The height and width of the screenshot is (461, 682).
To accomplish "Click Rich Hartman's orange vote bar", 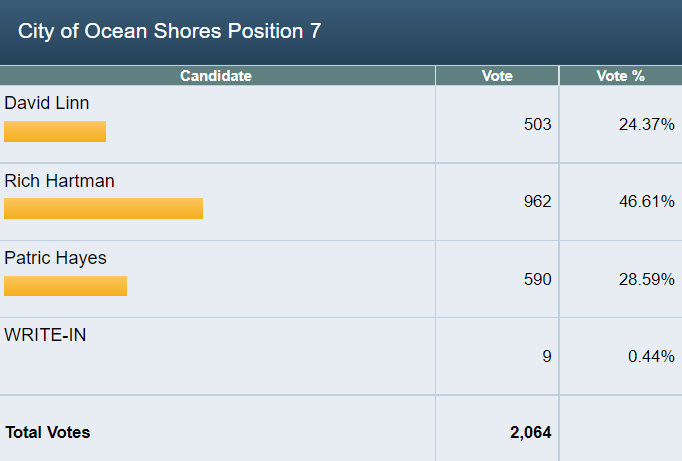I will [x=103, y=208].
